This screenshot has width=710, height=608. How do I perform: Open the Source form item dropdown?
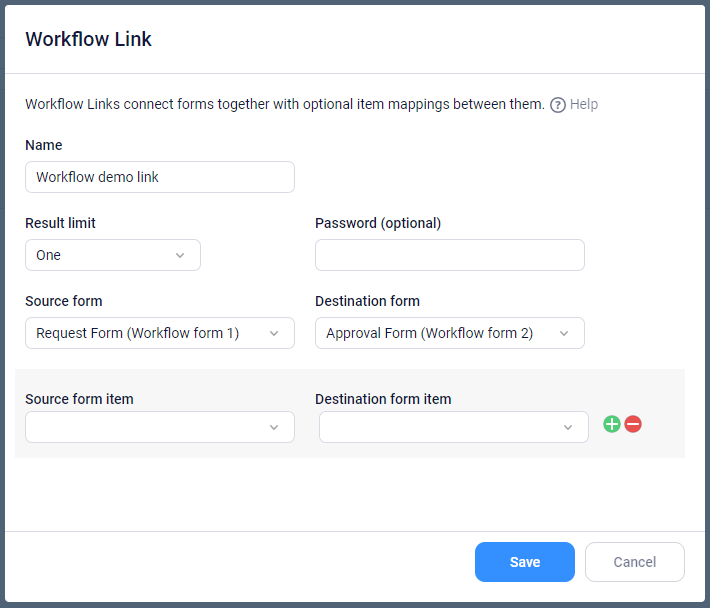click(x=160, y=427)
